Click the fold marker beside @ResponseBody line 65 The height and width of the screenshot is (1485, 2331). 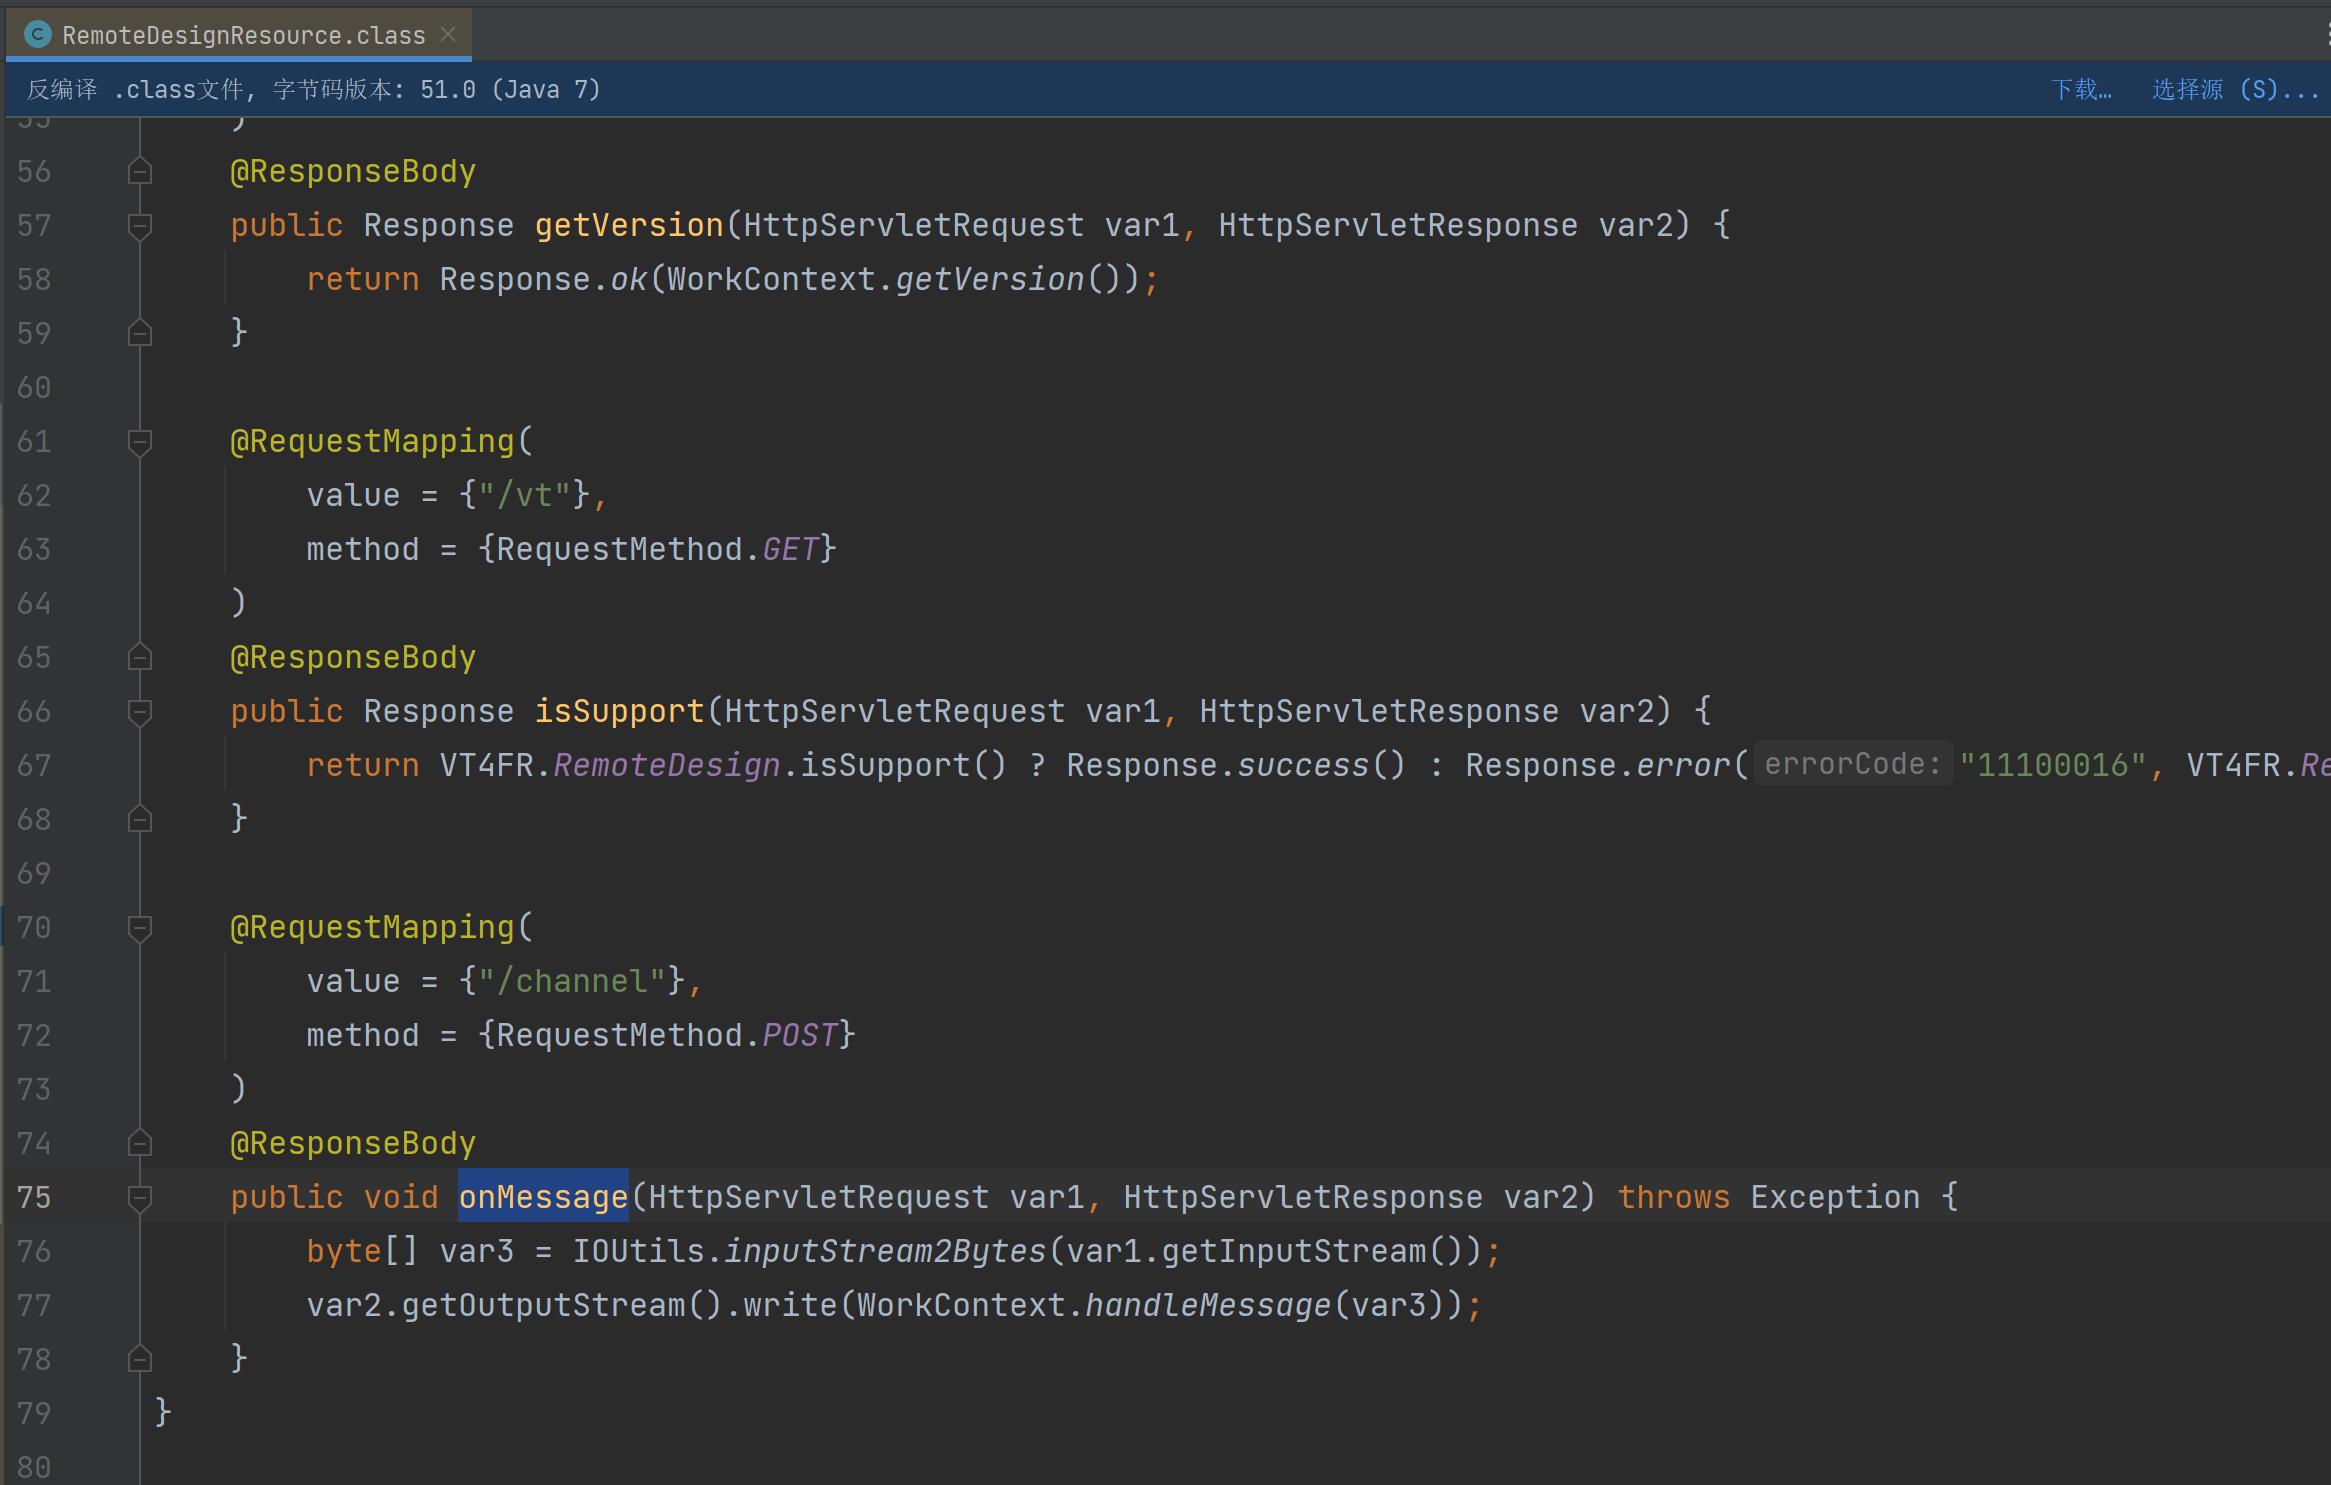pyautogui.click(x=140, y=658)
